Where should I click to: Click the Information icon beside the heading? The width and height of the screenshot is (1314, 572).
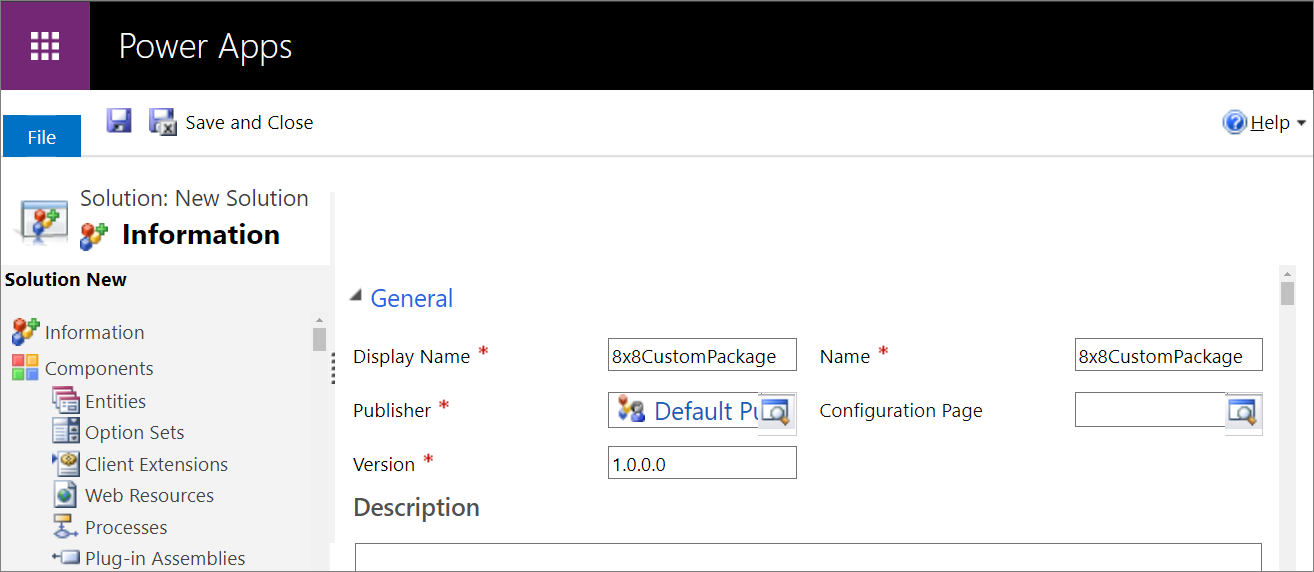click(94, 235)
